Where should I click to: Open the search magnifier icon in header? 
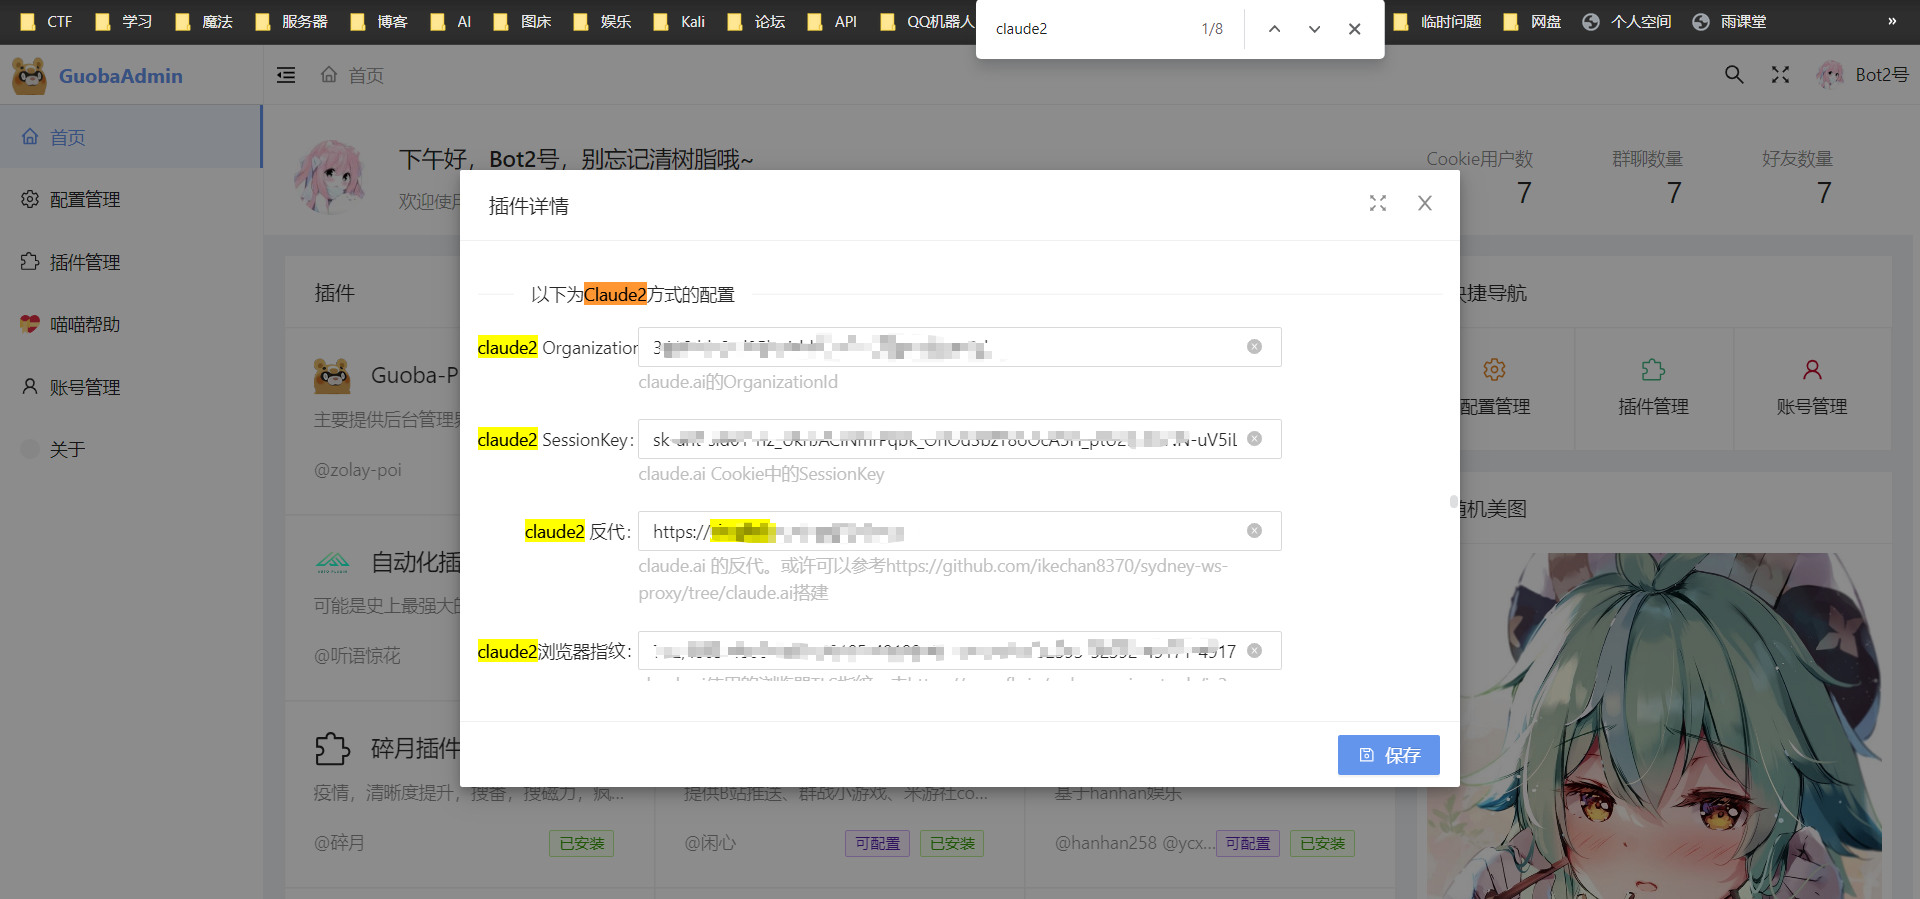point(1734,75)
